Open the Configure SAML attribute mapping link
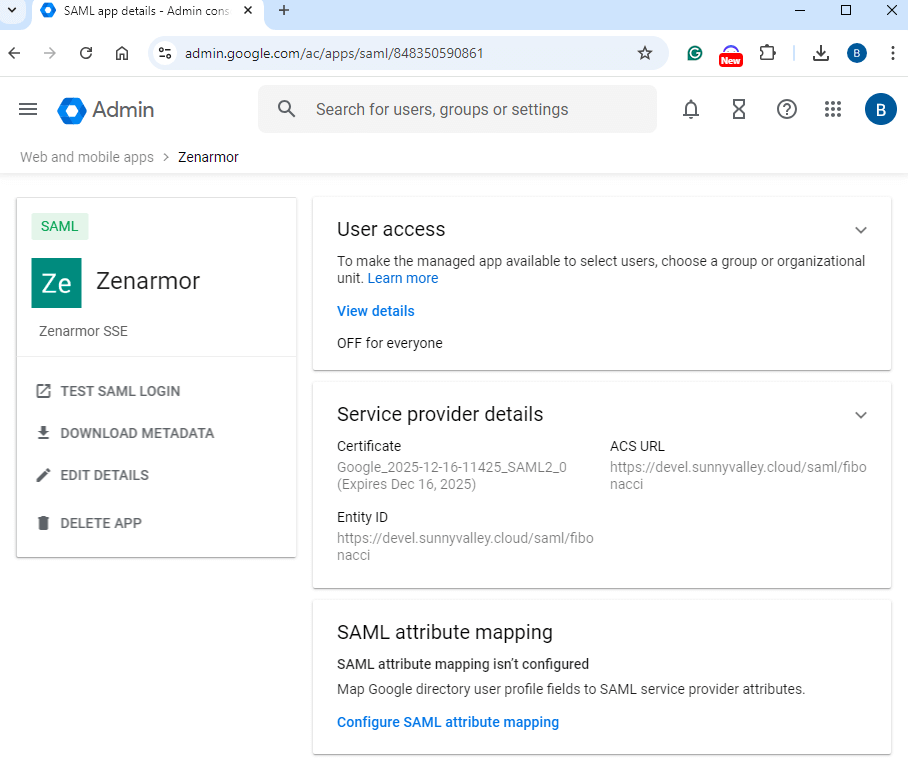The height and width of the screenshot is (780, 908). coord(448,722)
